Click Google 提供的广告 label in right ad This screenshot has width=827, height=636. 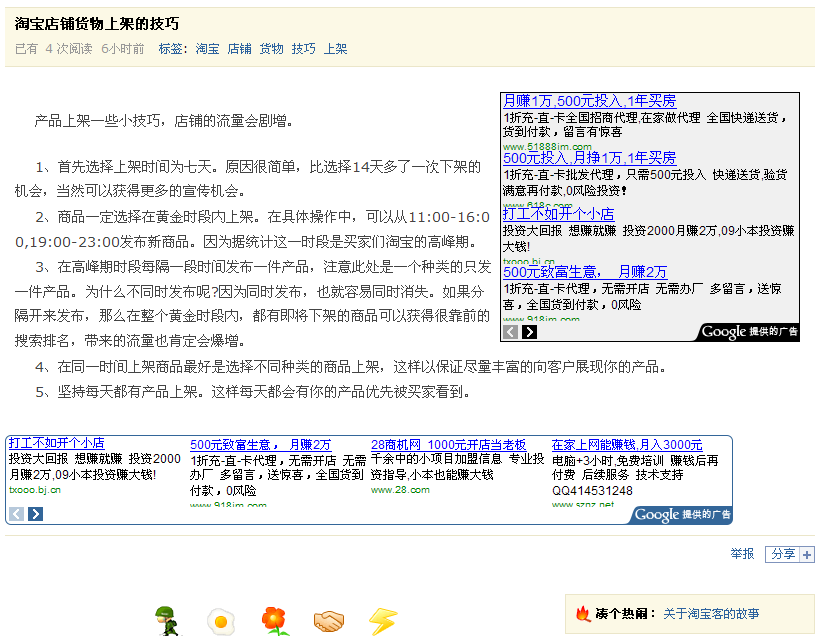[x=749, y=332]
